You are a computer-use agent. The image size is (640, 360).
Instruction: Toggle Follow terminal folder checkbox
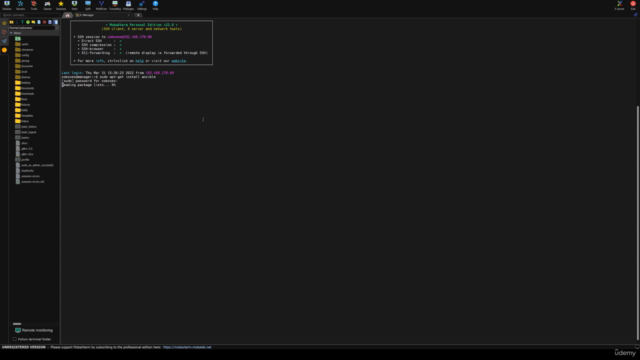(15, 339)
